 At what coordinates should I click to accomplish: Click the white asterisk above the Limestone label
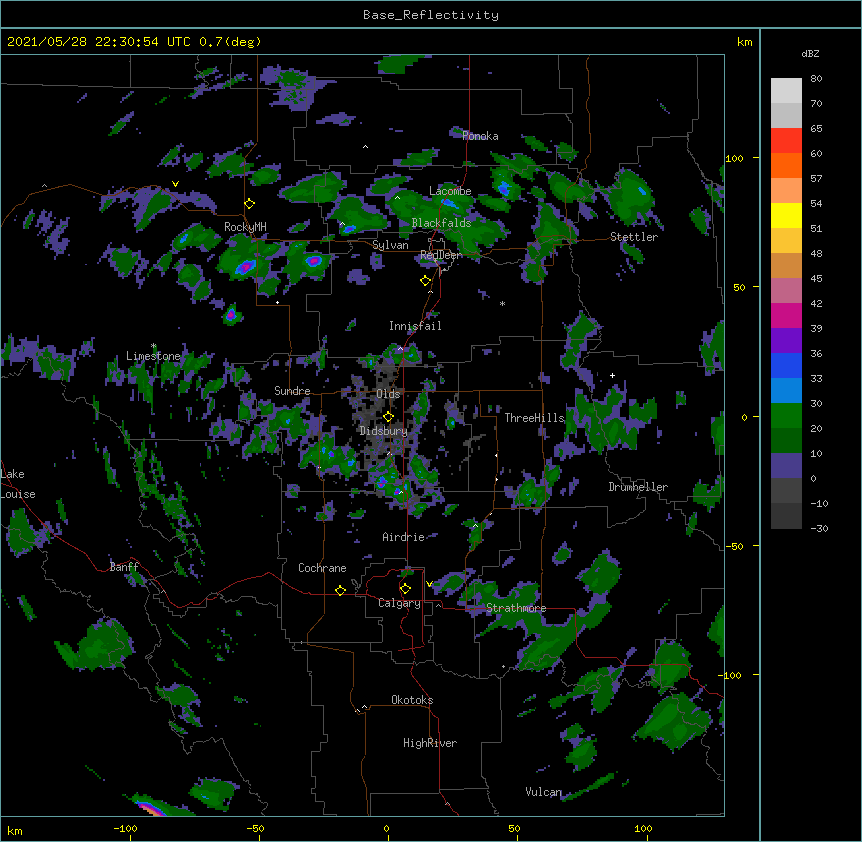153,346
